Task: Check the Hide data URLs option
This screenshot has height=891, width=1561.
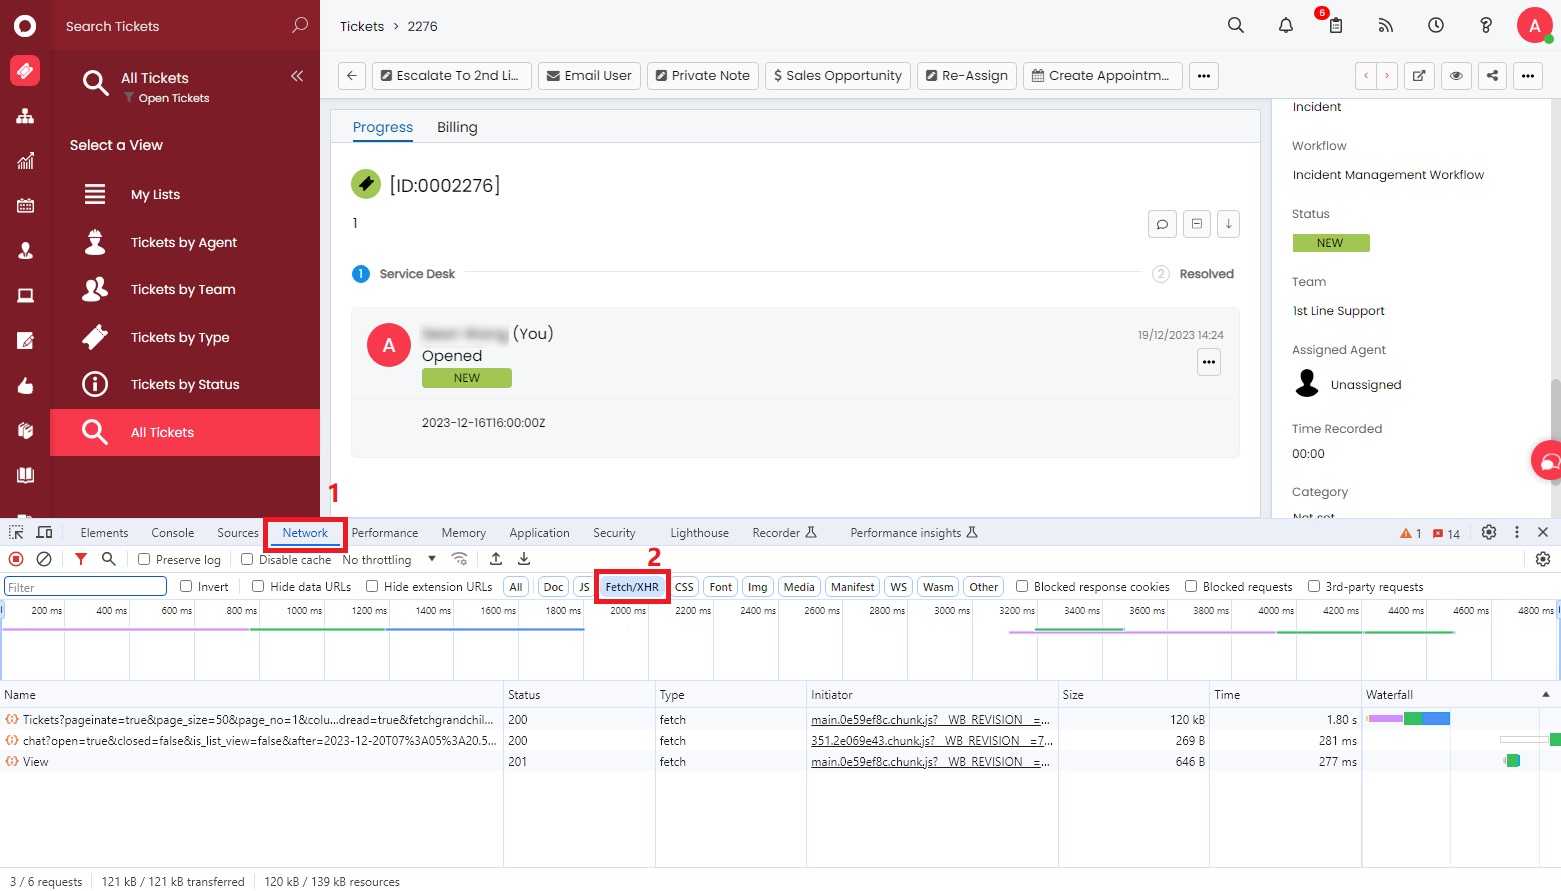Action: pos(258,587)
